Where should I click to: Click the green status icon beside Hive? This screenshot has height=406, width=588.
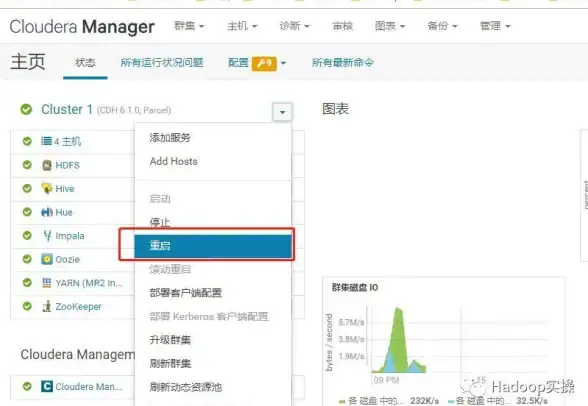pyautogui.click(x=27, y=189)
